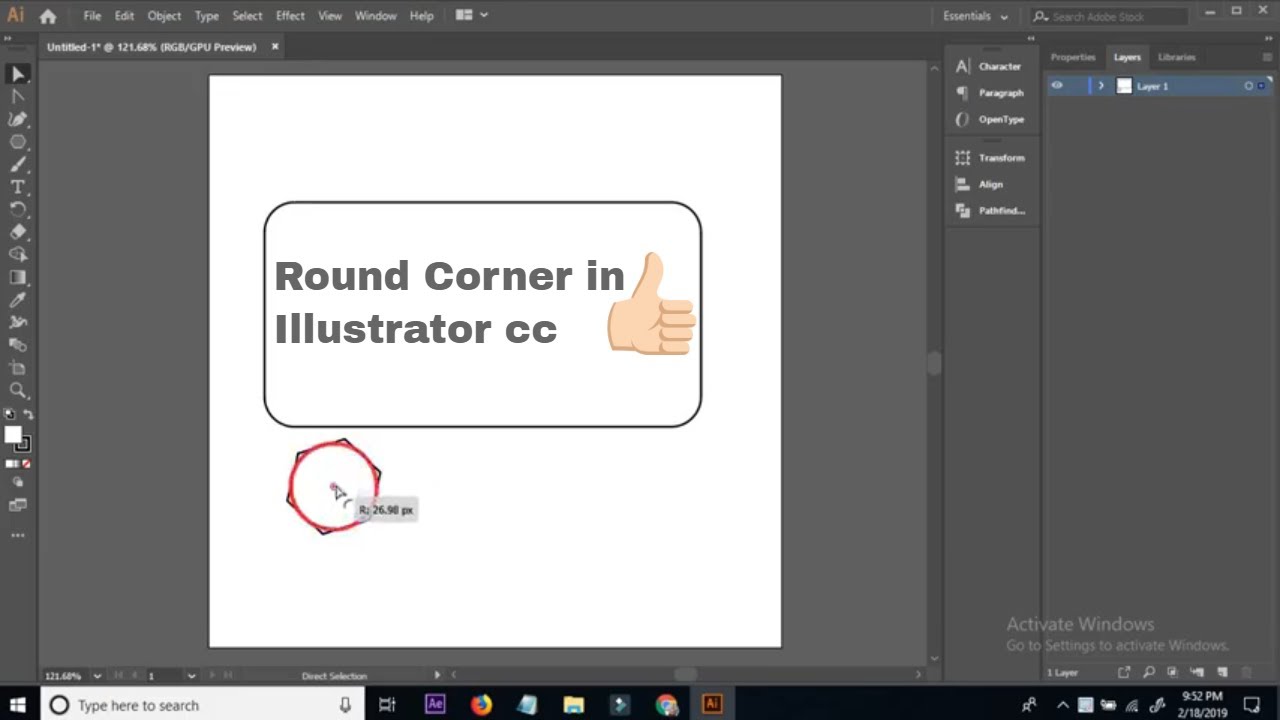Viewport: 1280px width, 720px height.
Task: Select the Gradient tool
Action: [x=17, y=277]
